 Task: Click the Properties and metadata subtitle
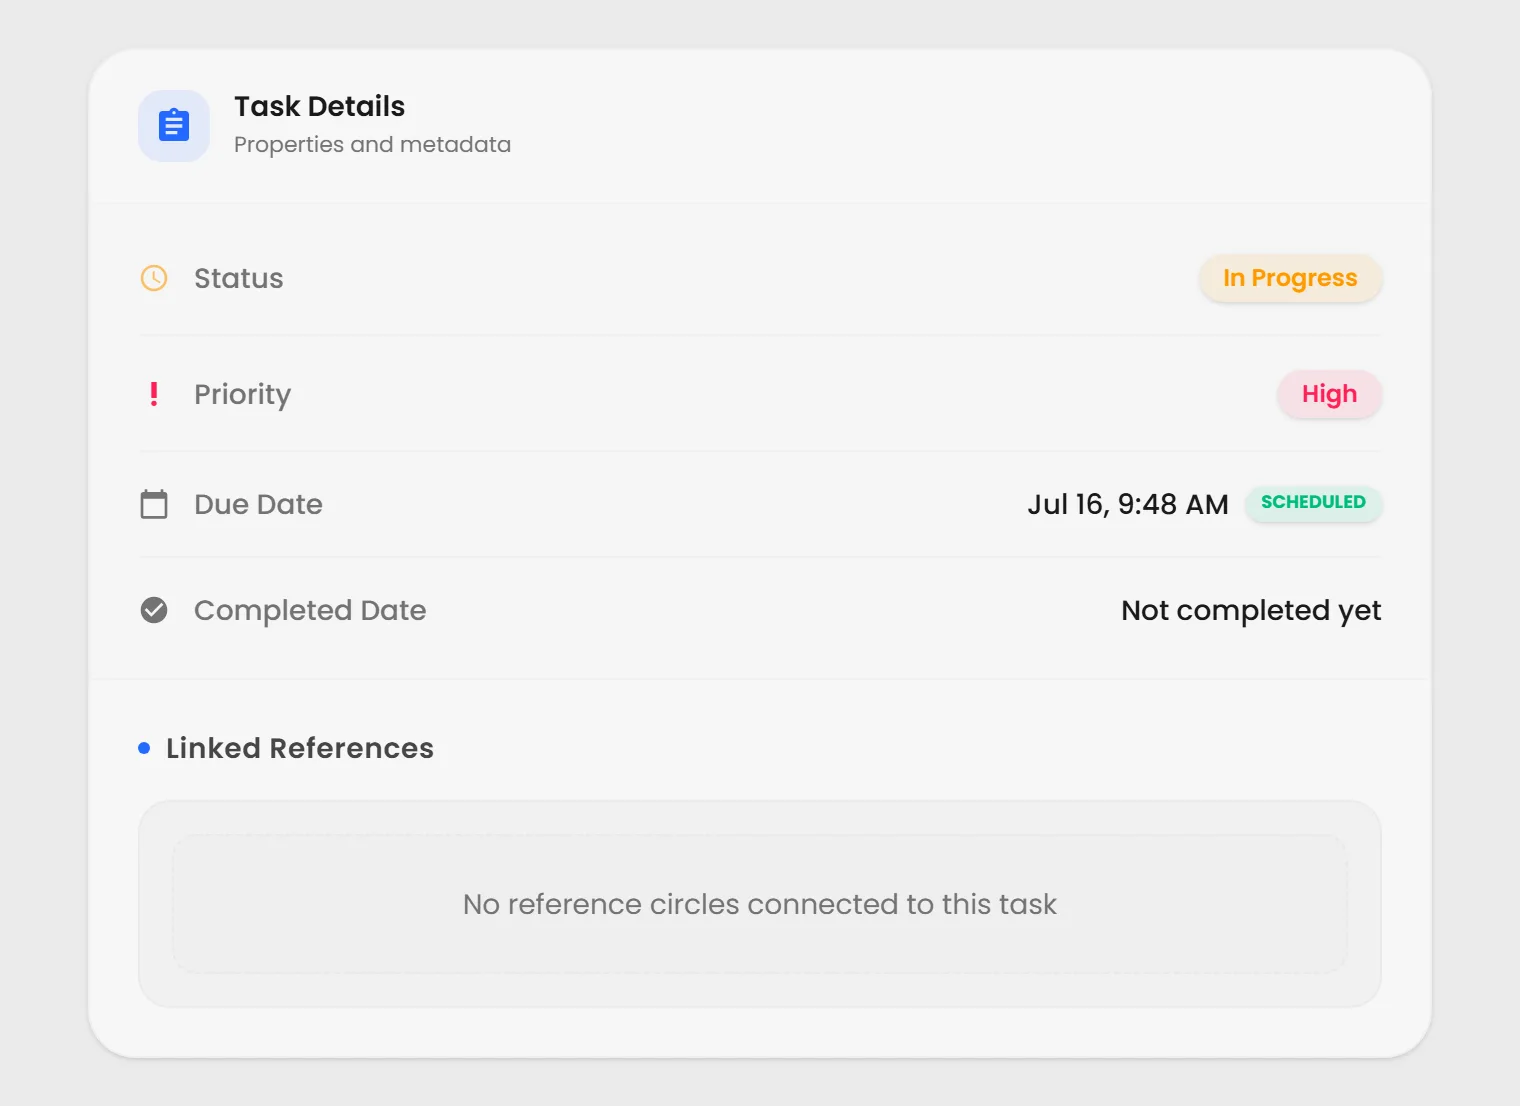pos(372,145)
